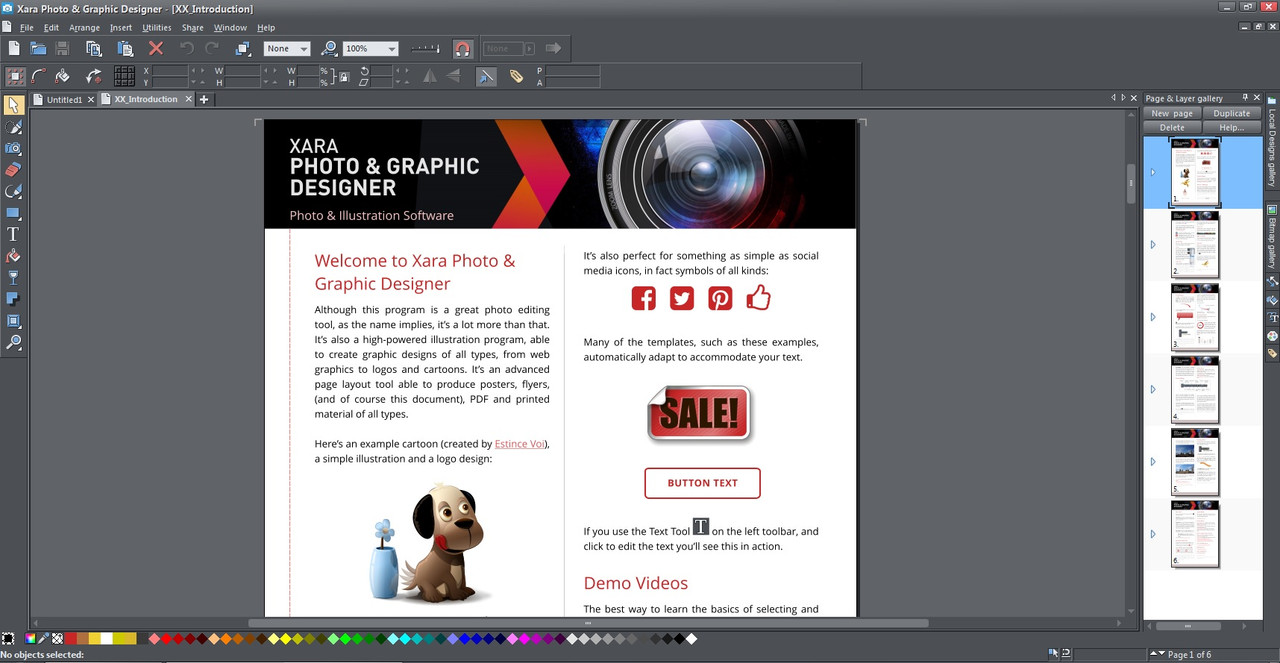Open the Utilities menu
The height and width of the screenshot is (663, 1280).
pyautogui.click(x=157, y=28)
